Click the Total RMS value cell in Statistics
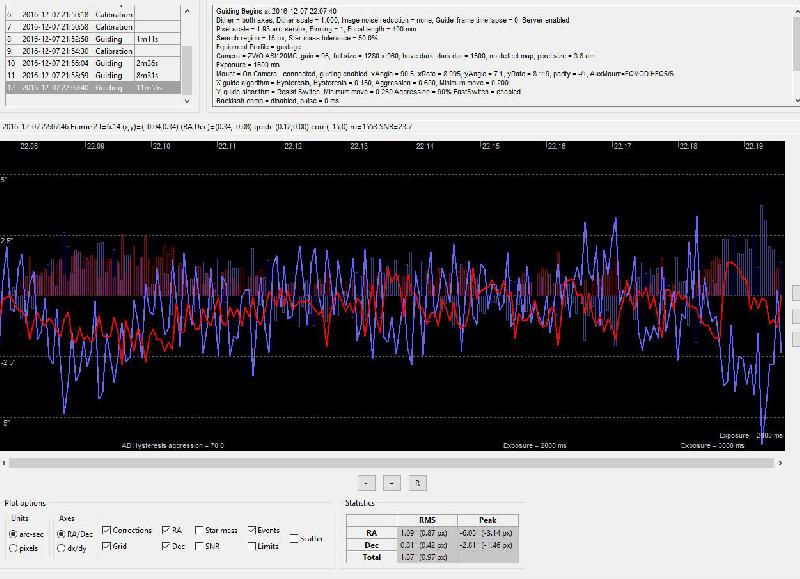Image resolution: width=800 pixels, height=579 pixels. pyautogui.click(x=427, y=558)
